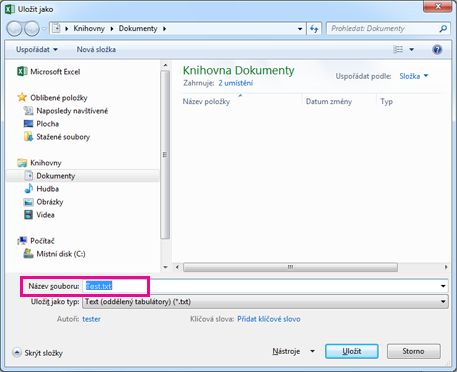Image resolution: width=457 pixels, height=372 pixels.
Task: Click the navigation pane scroll down arrow
Action: click(x=165, y=267)
